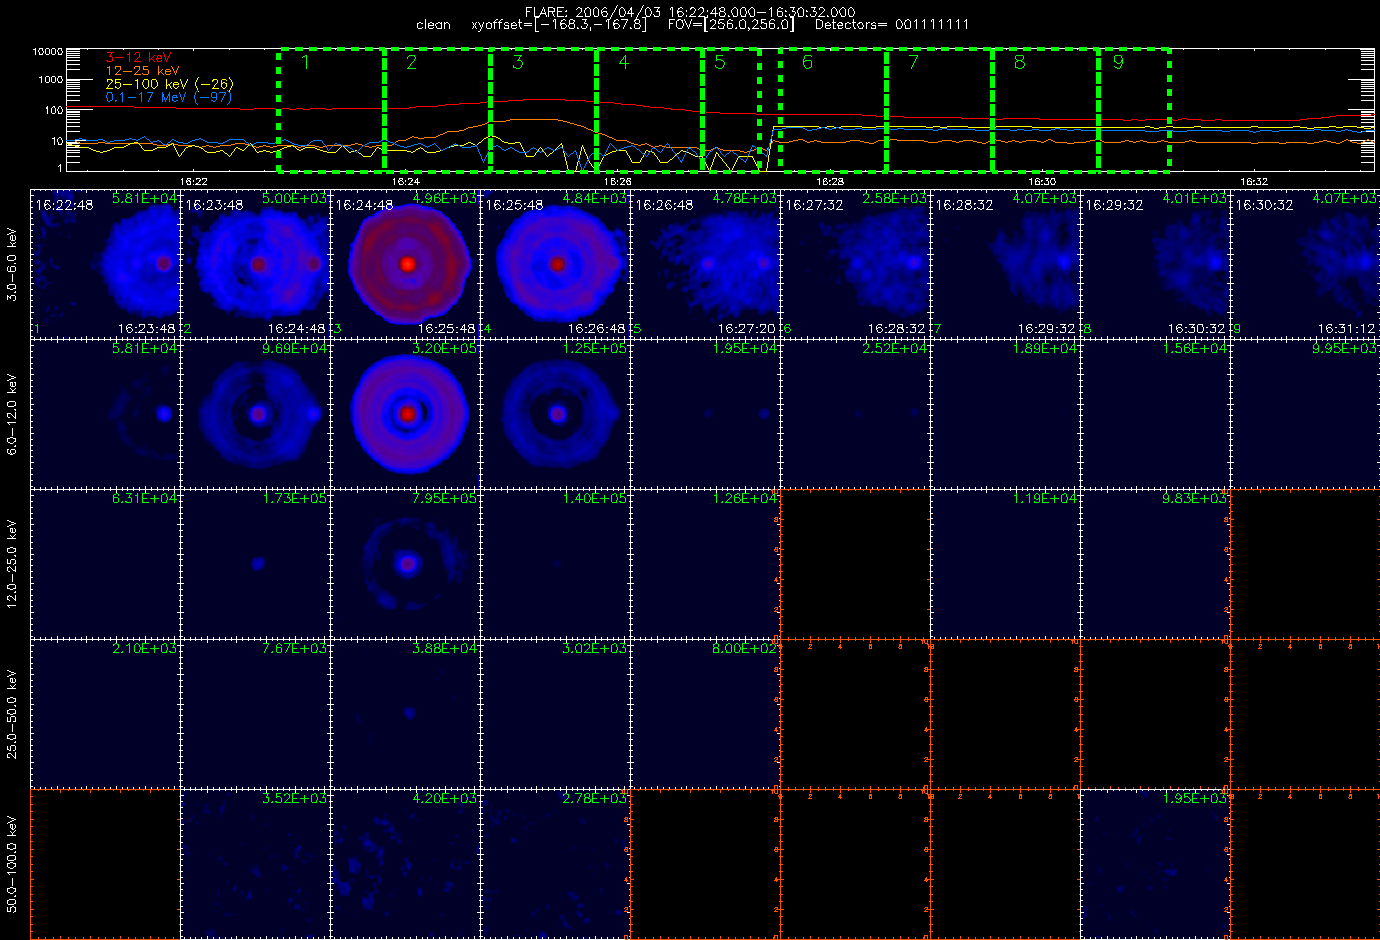Open the 3.0-6.0 keV image for interval 8

pyautogui.click(x=1156, y=264)
